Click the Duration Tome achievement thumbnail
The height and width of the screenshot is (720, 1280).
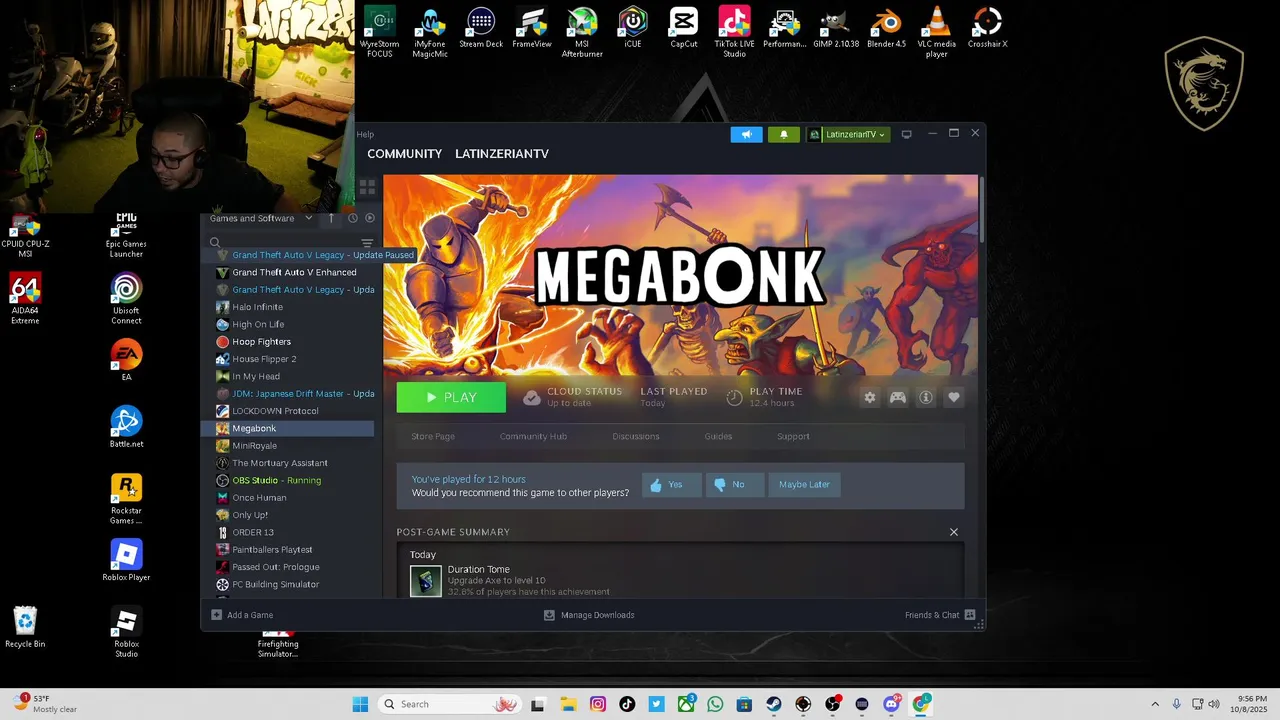pos(425,581)
